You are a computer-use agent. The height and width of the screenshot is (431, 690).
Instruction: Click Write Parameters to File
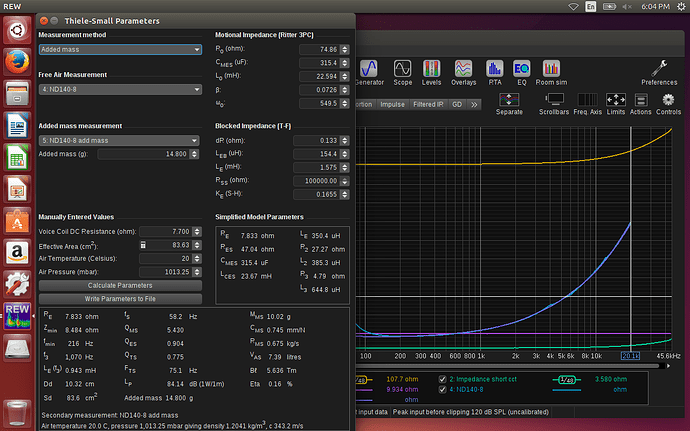[120, 298]
